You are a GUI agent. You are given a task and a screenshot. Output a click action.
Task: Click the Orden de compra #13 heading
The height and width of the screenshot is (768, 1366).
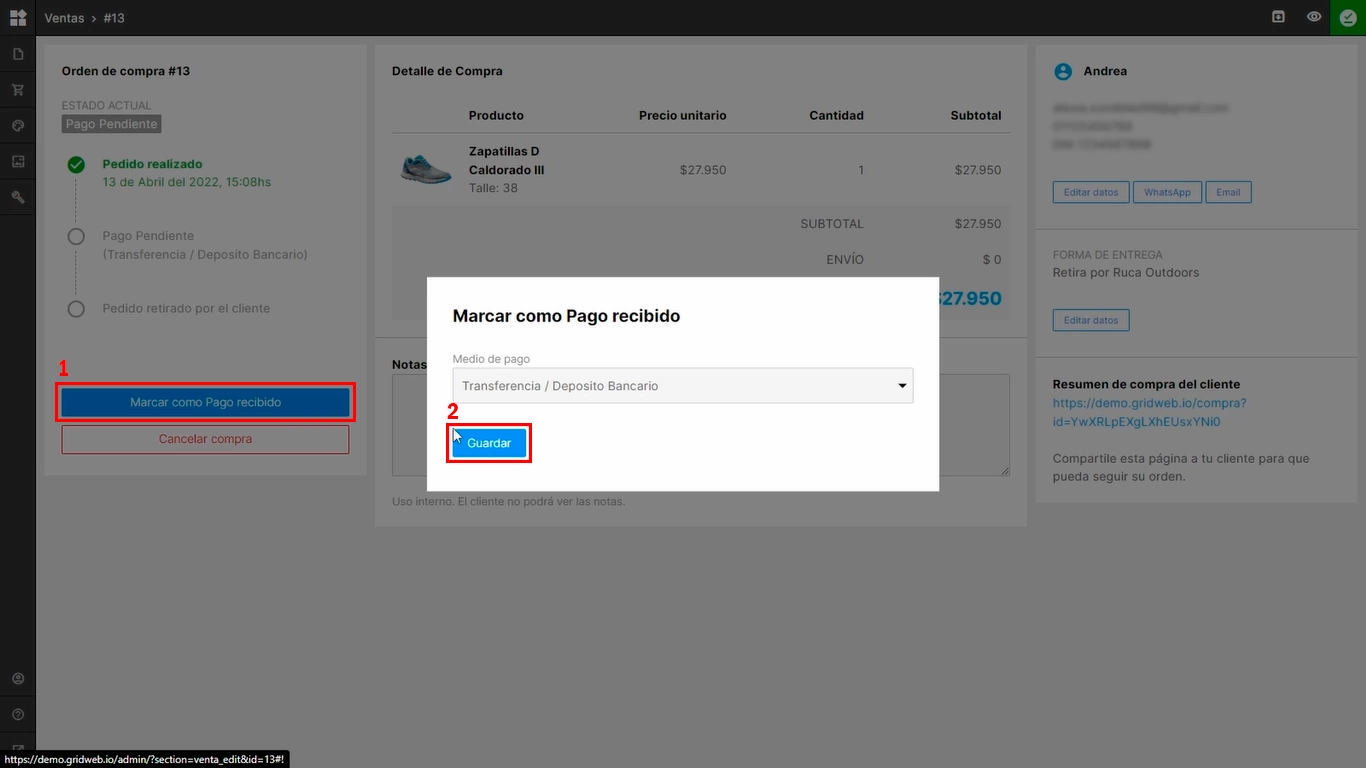coord(126,71)
